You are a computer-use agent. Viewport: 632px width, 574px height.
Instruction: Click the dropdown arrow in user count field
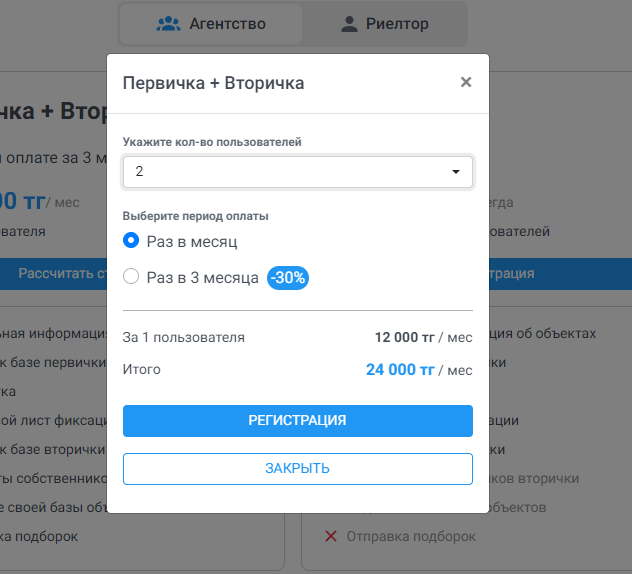point(456,172)
